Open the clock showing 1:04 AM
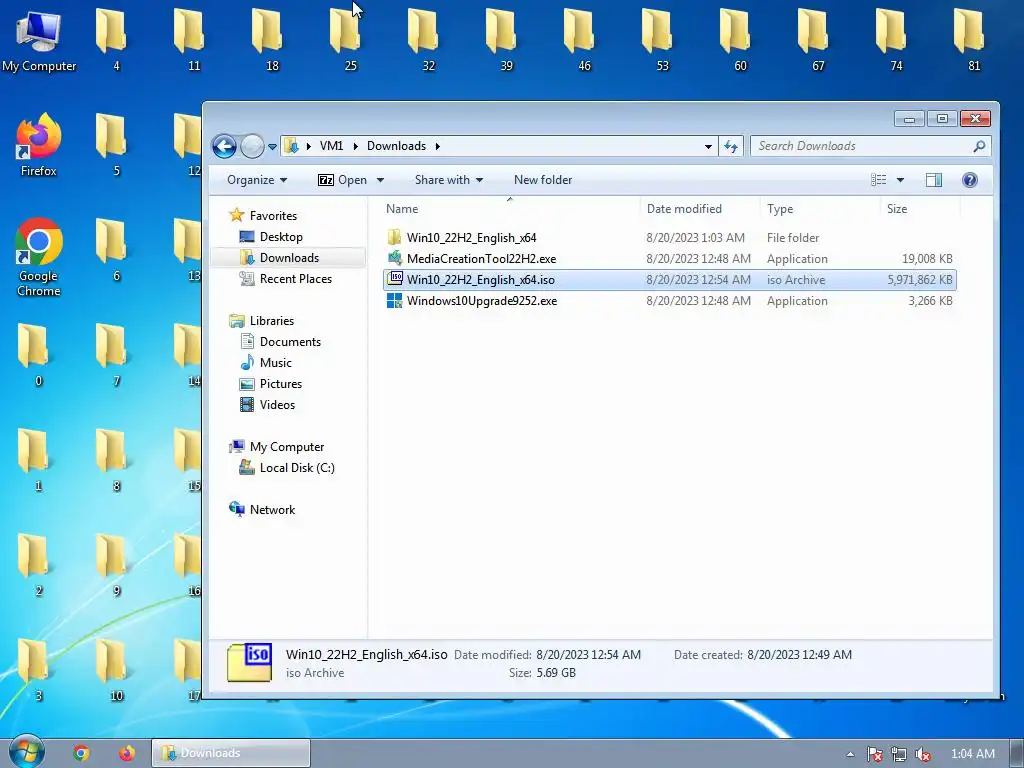This screenshot has height=768, width=1024. click(972, 754)
